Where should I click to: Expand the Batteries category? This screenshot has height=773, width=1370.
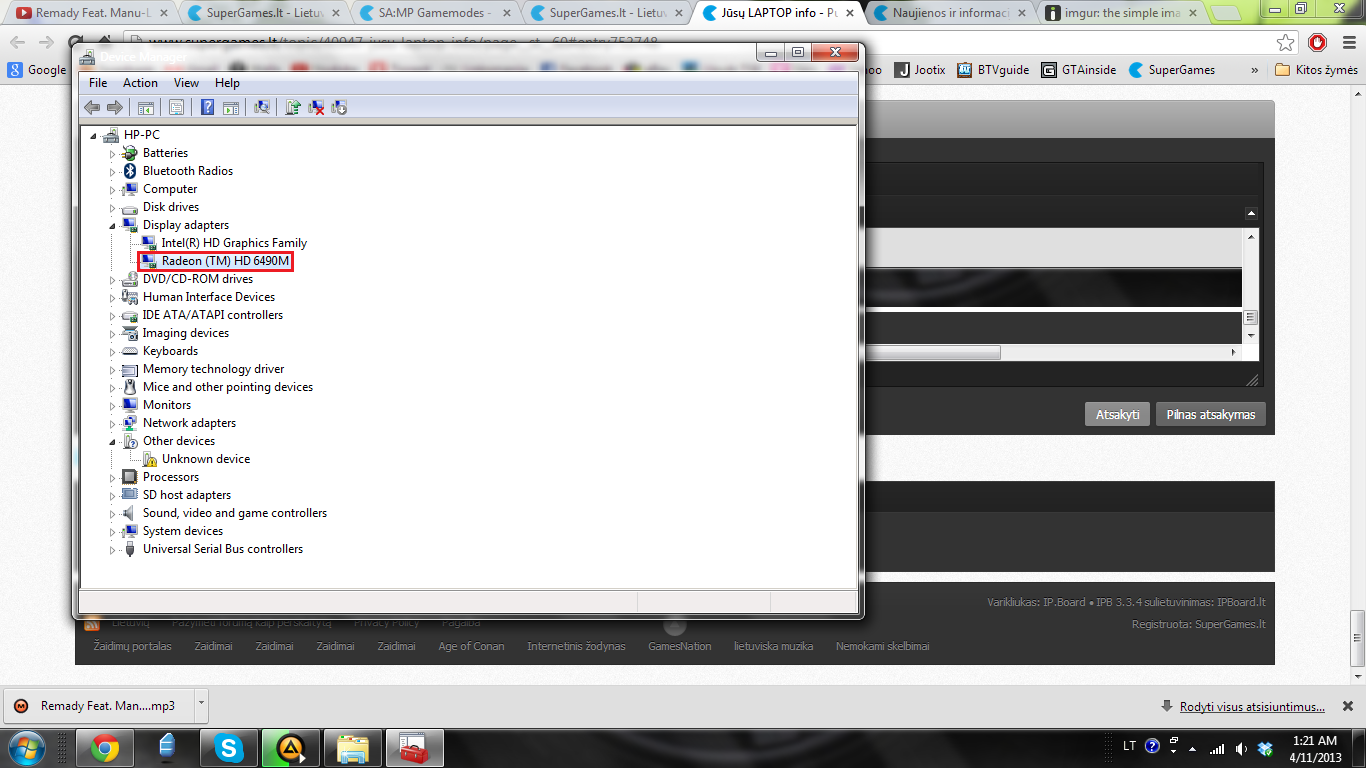(113, 154)
